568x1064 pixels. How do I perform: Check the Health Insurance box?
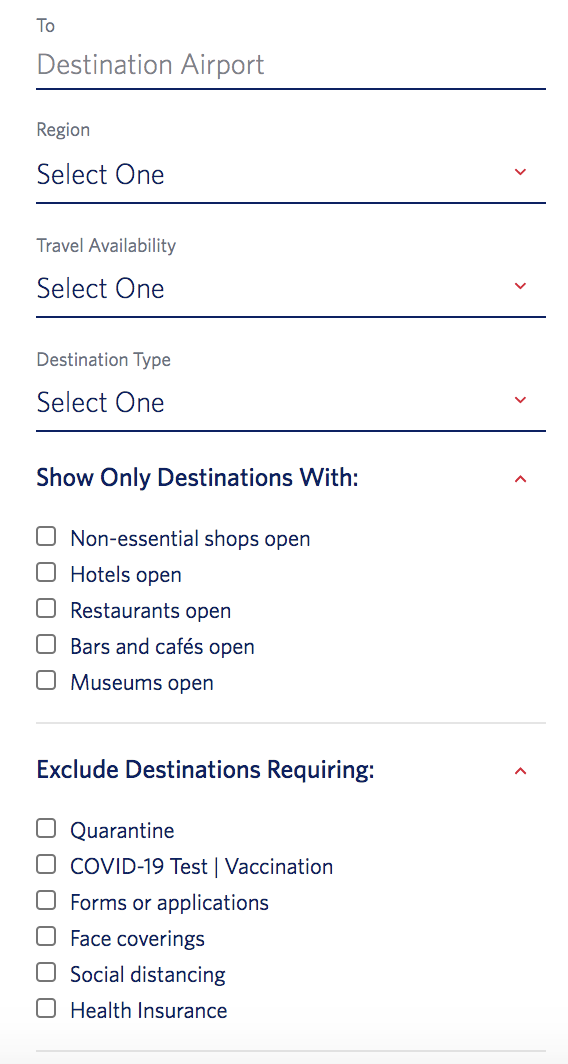pyautogui.click(x=46, y=1008)
